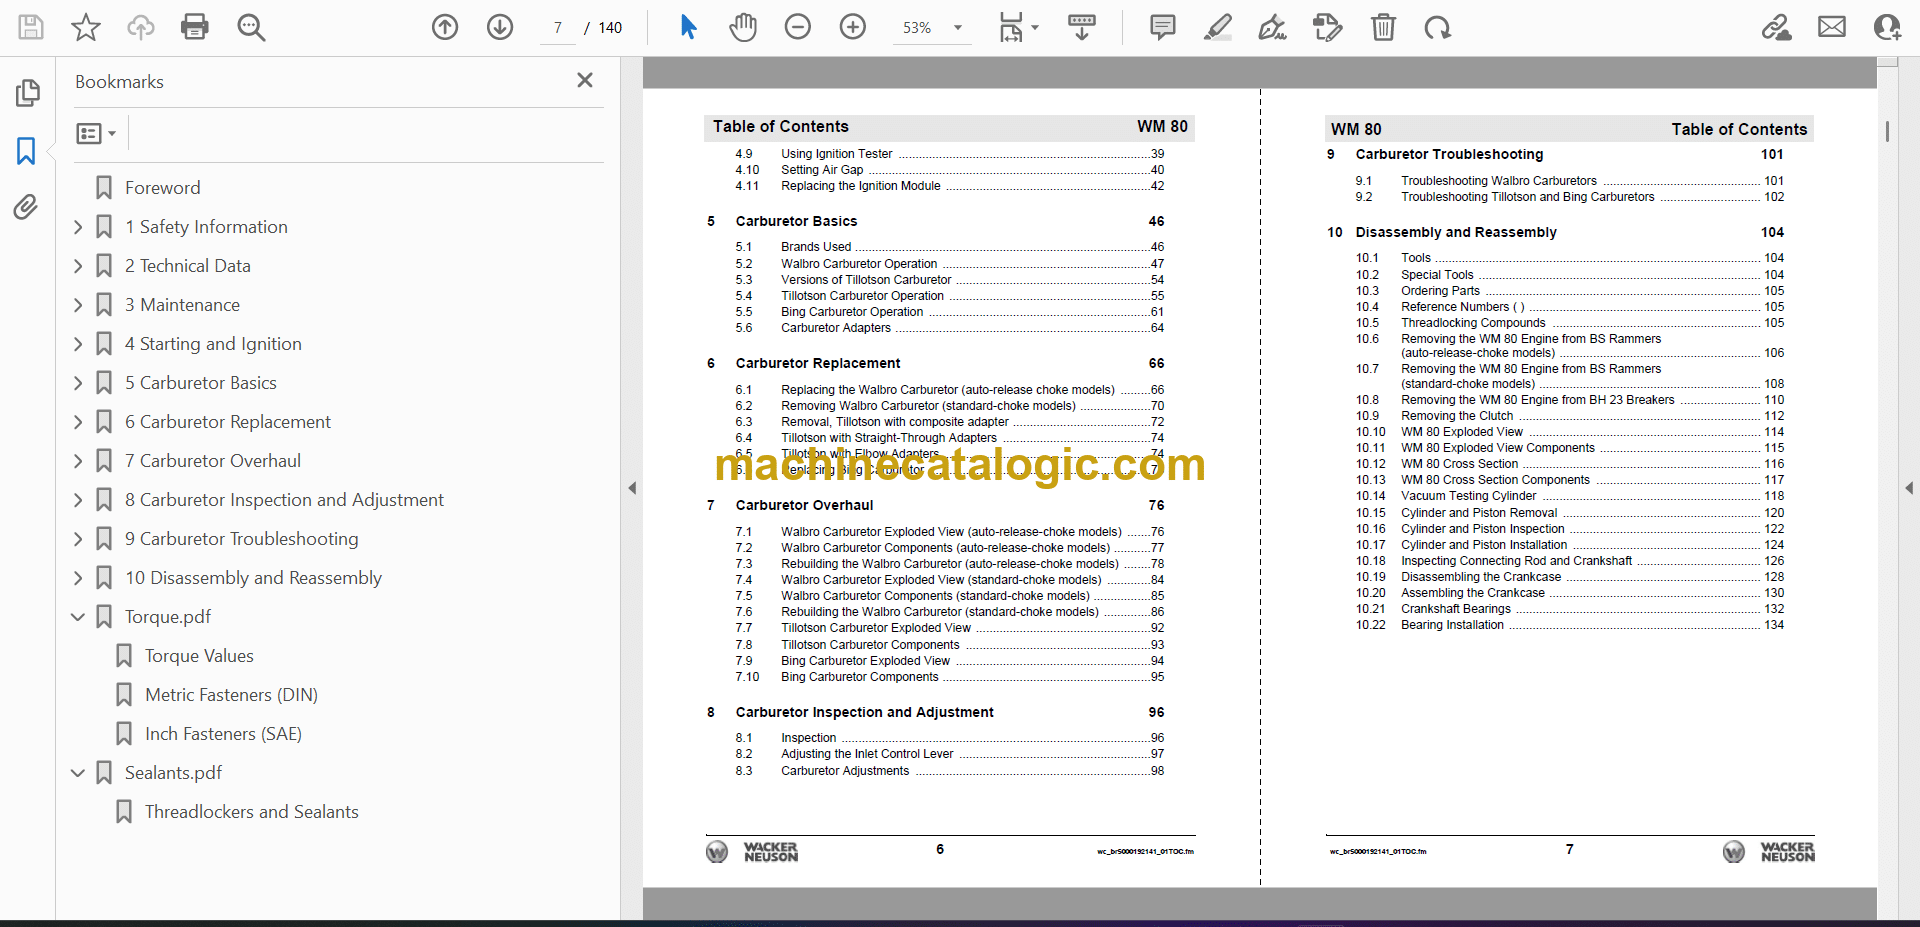Expand the 3 Maintenance bookmark

pos(78,305)
